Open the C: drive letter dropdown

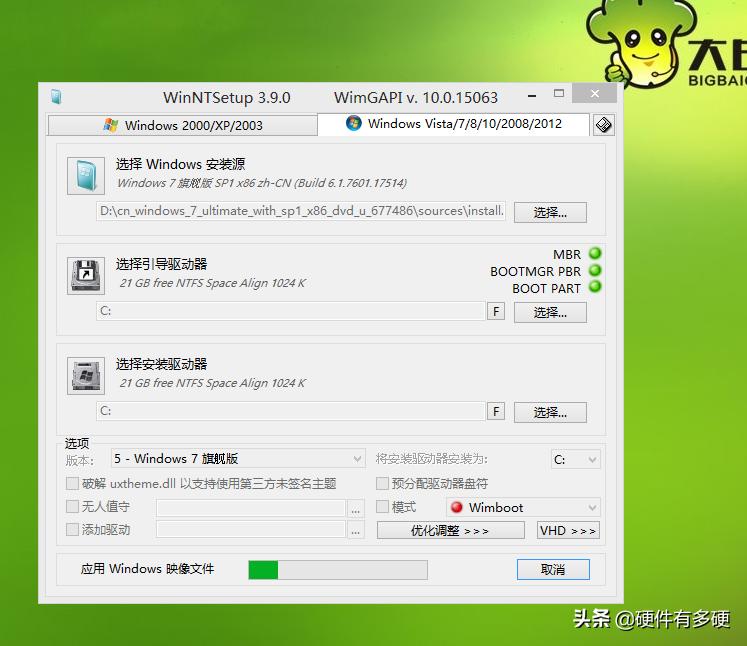pyautogui.click(x=575, y=460)
